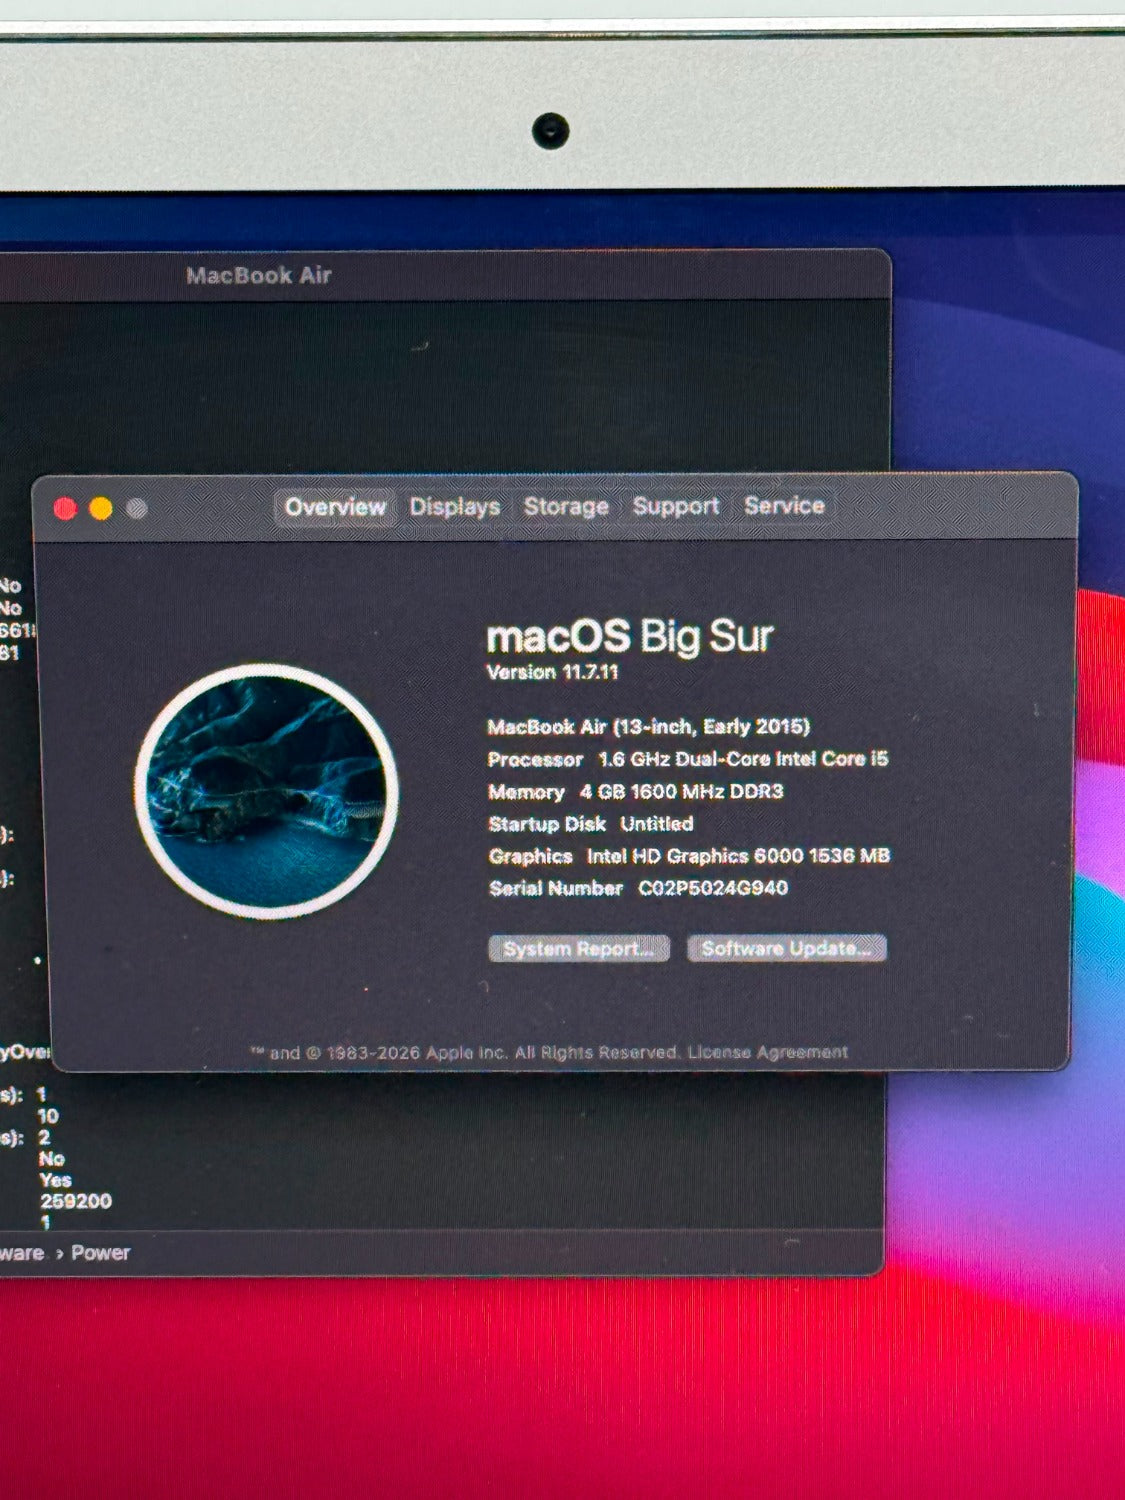Close the About This Mac window
Viewport: 1125px width, 1500px height.
pos(66,509)
